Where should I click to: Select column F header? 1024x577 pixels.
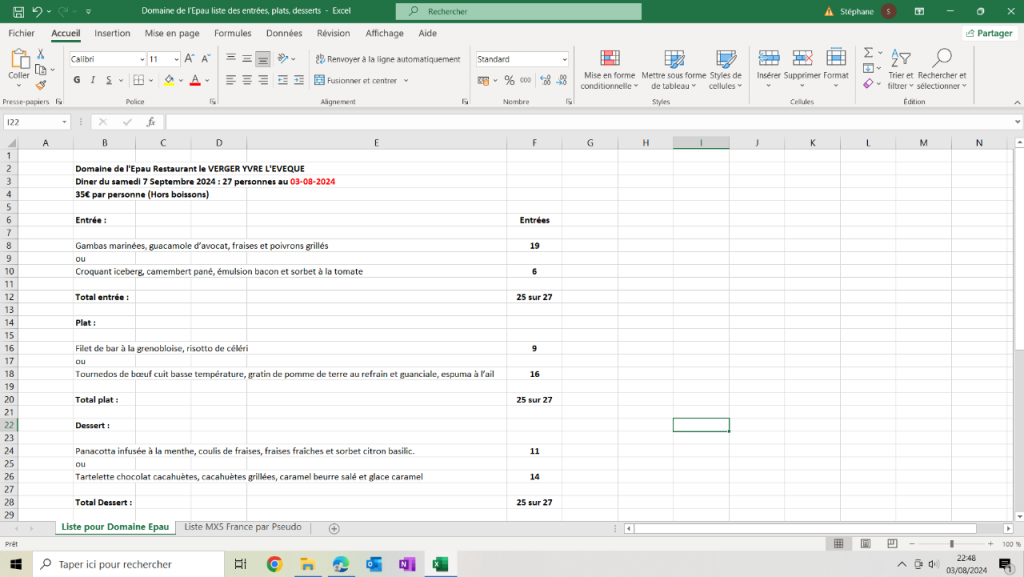(x=534, y=143)
